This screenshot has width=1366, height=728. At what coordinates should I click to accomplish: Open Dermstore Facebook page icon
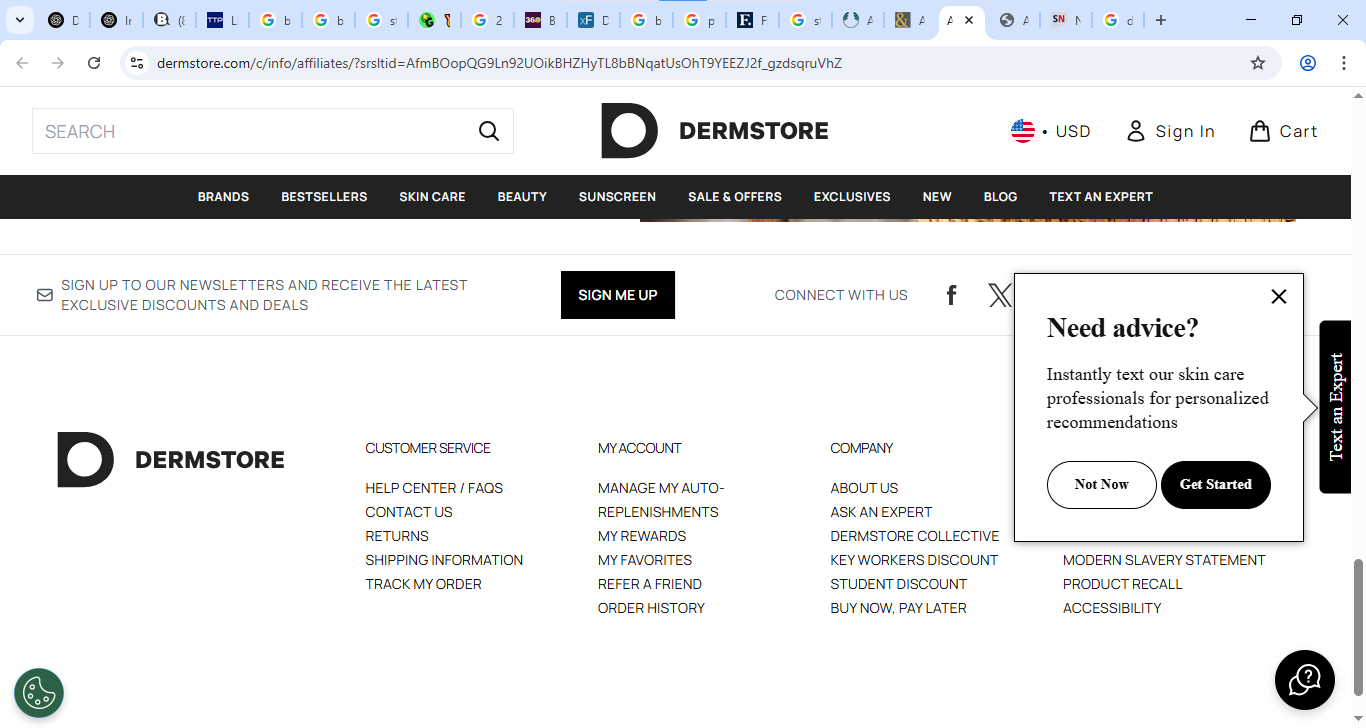[952, 295]
